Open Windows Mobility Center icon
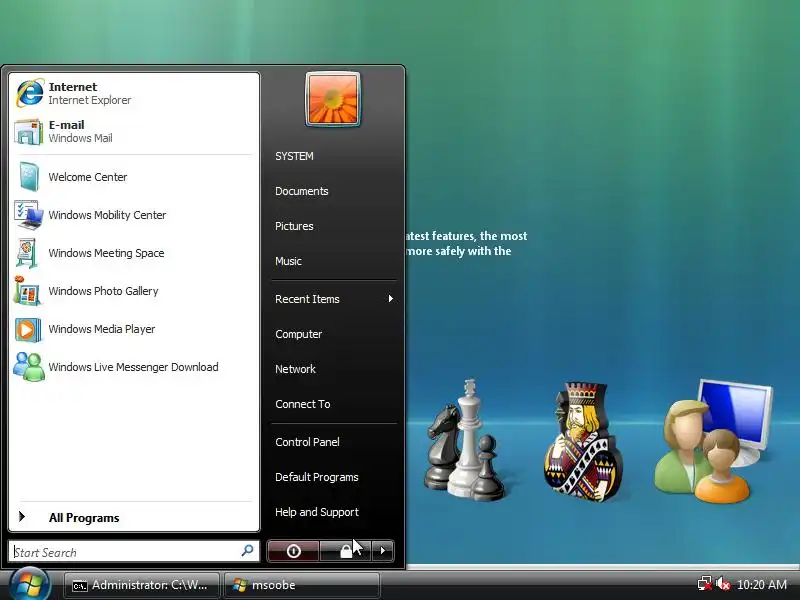This screenshot has width=800, height=600. 29,215
